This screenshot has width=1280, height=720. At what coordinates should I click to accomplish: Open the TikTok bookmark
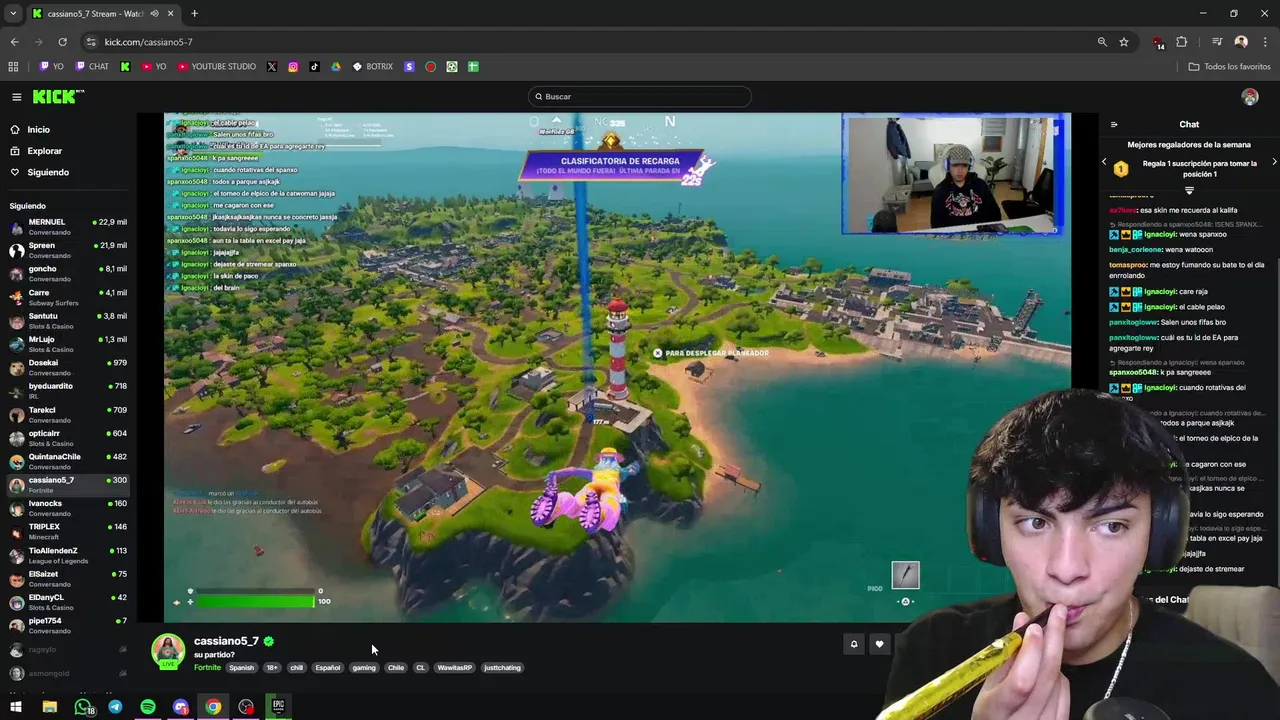click(314, 67)
